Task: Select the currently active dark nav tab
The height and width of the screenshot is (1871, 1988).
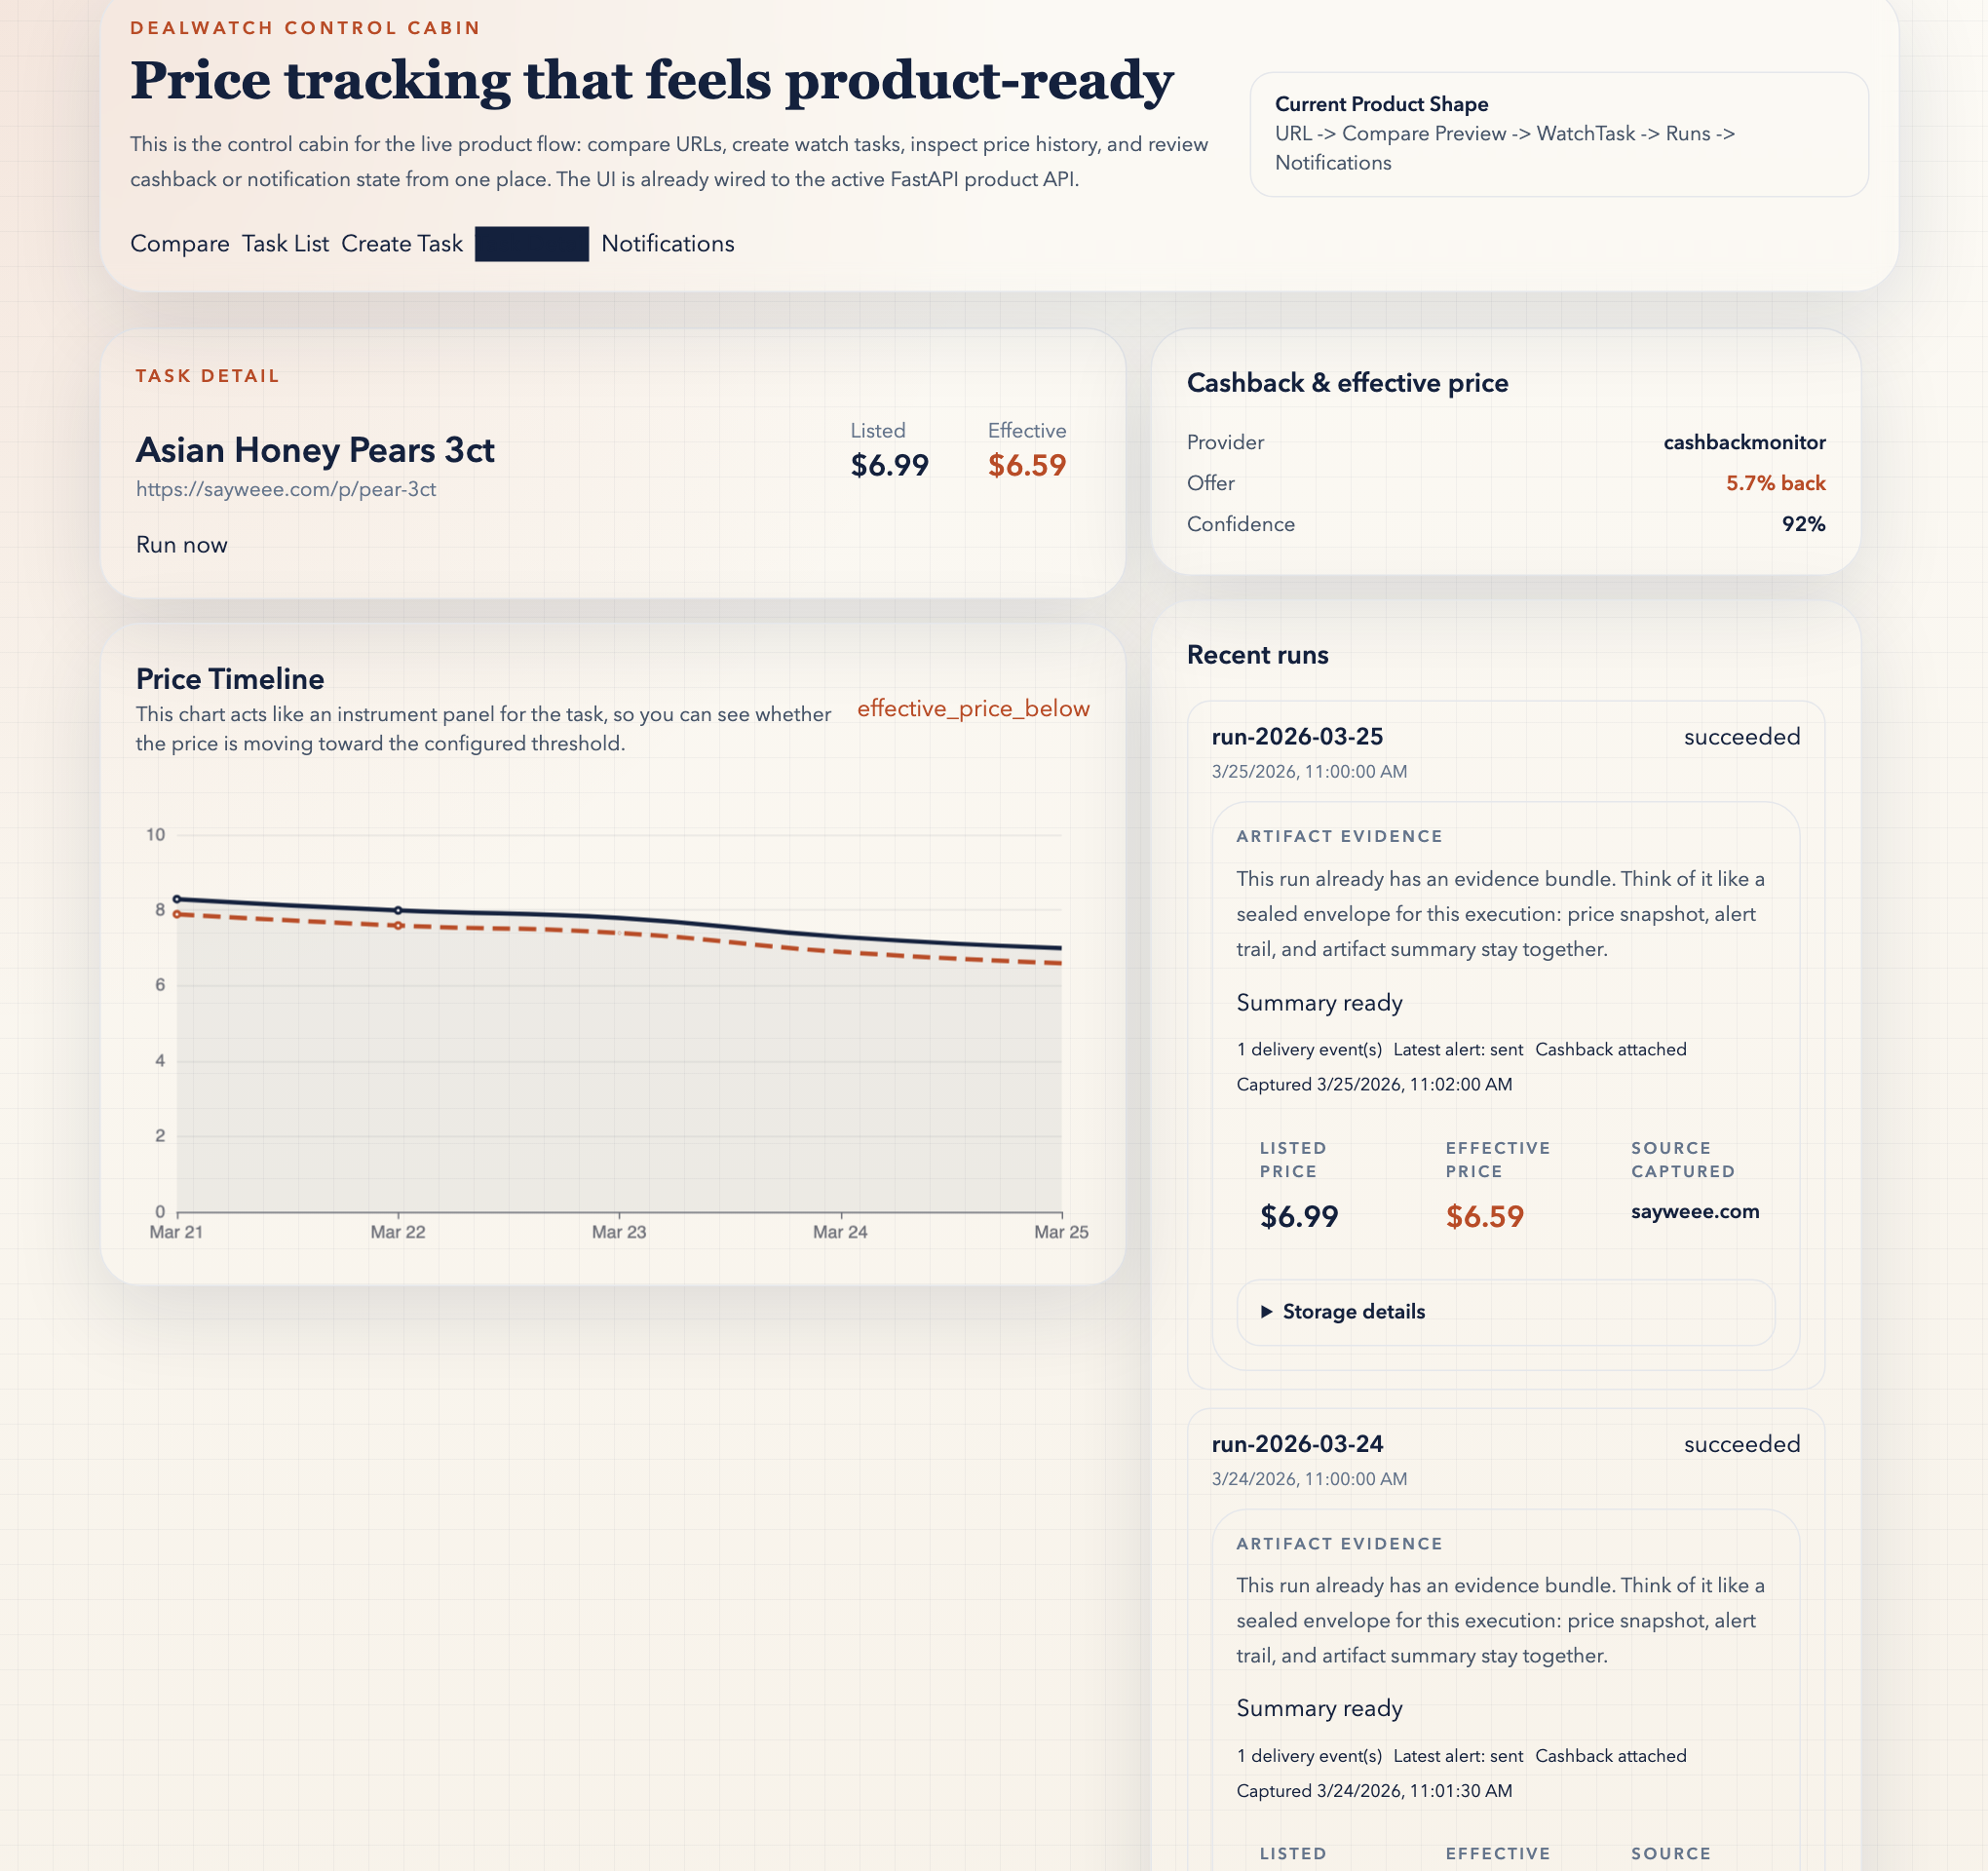Action: [x=532, y=243]
